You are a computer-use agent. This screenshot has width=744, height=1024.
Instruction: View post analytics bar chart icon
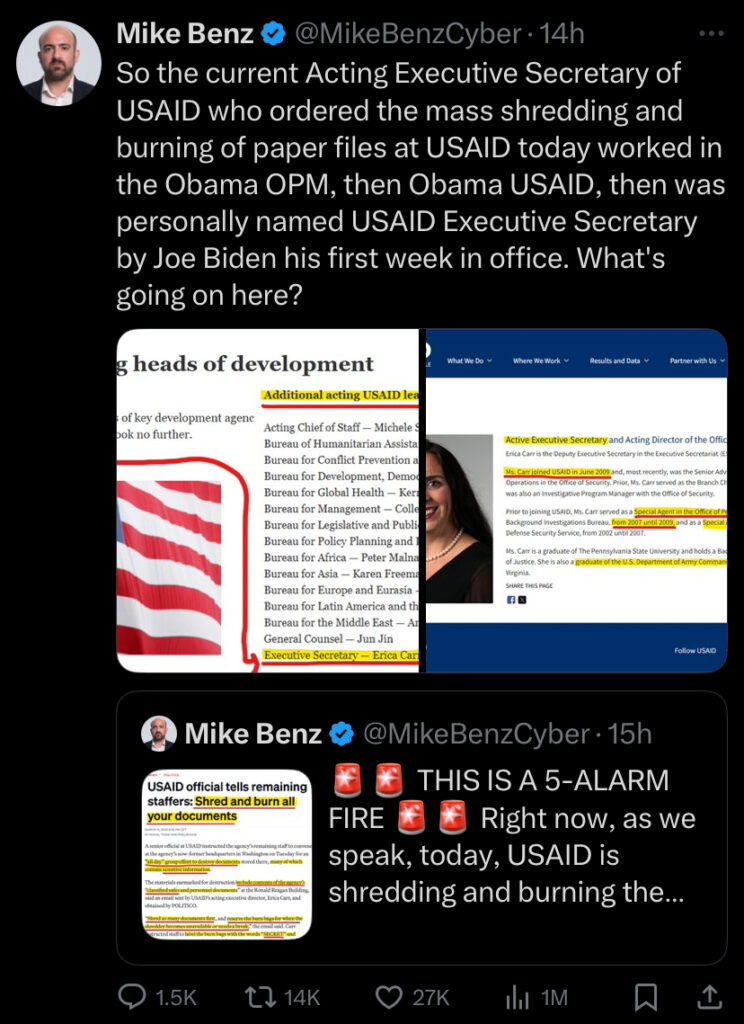point(517,997)
